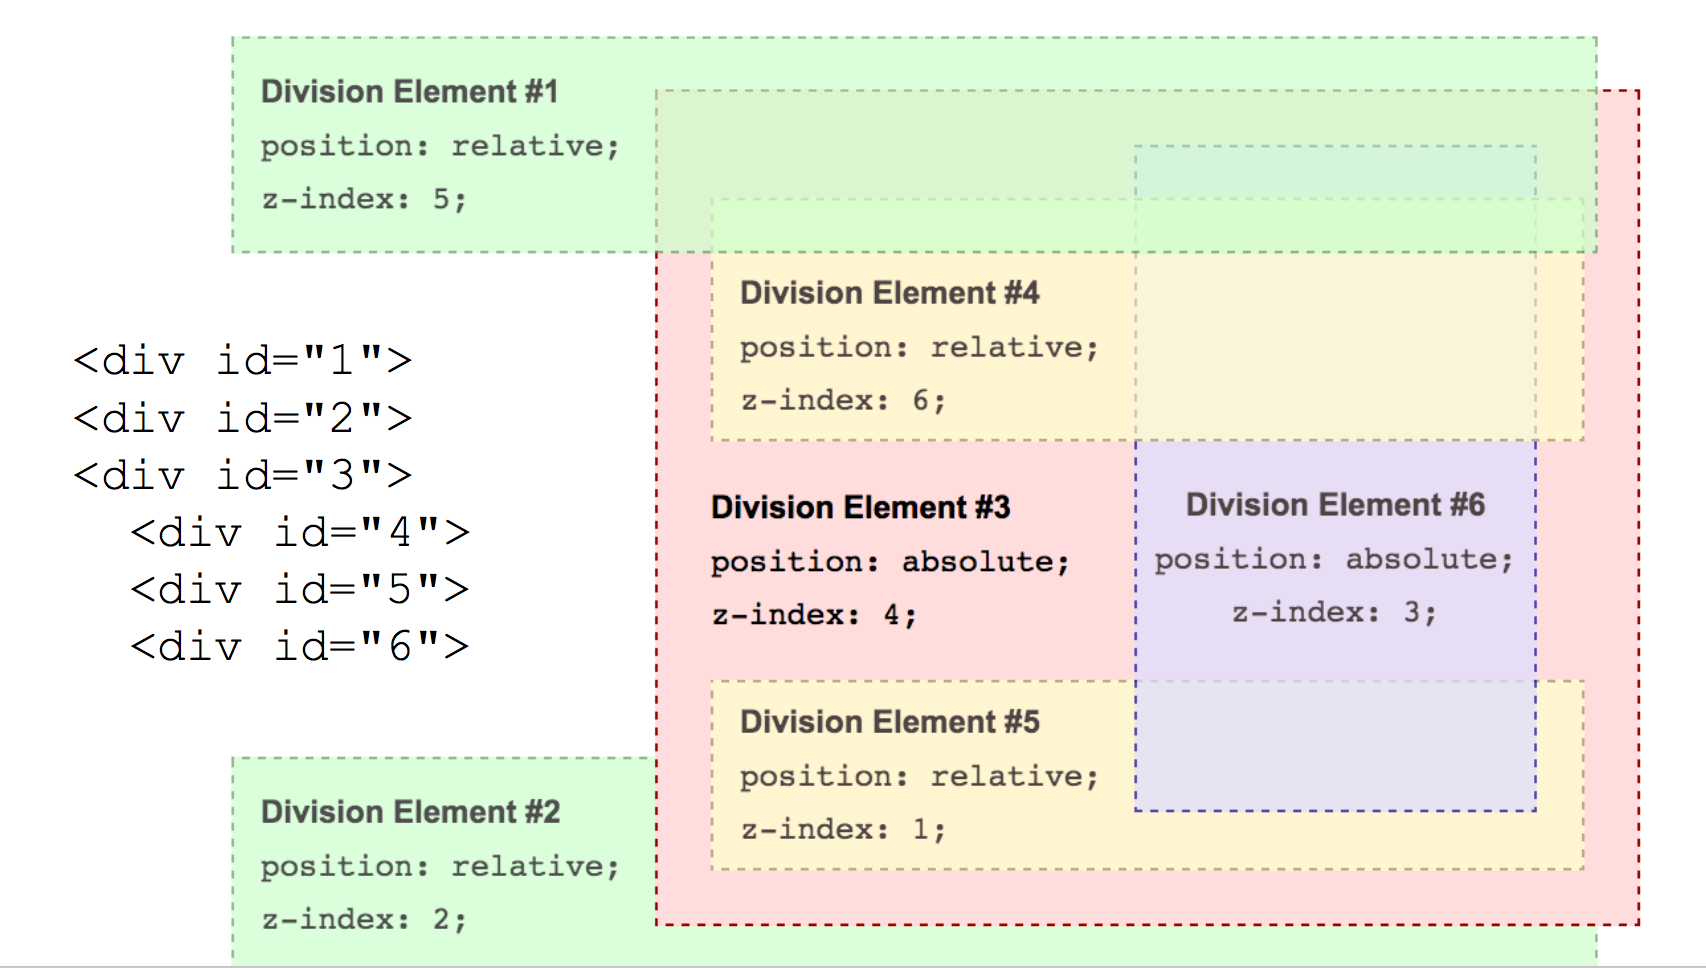
Task: Click the code line <div id="5">
Action: 300,589
